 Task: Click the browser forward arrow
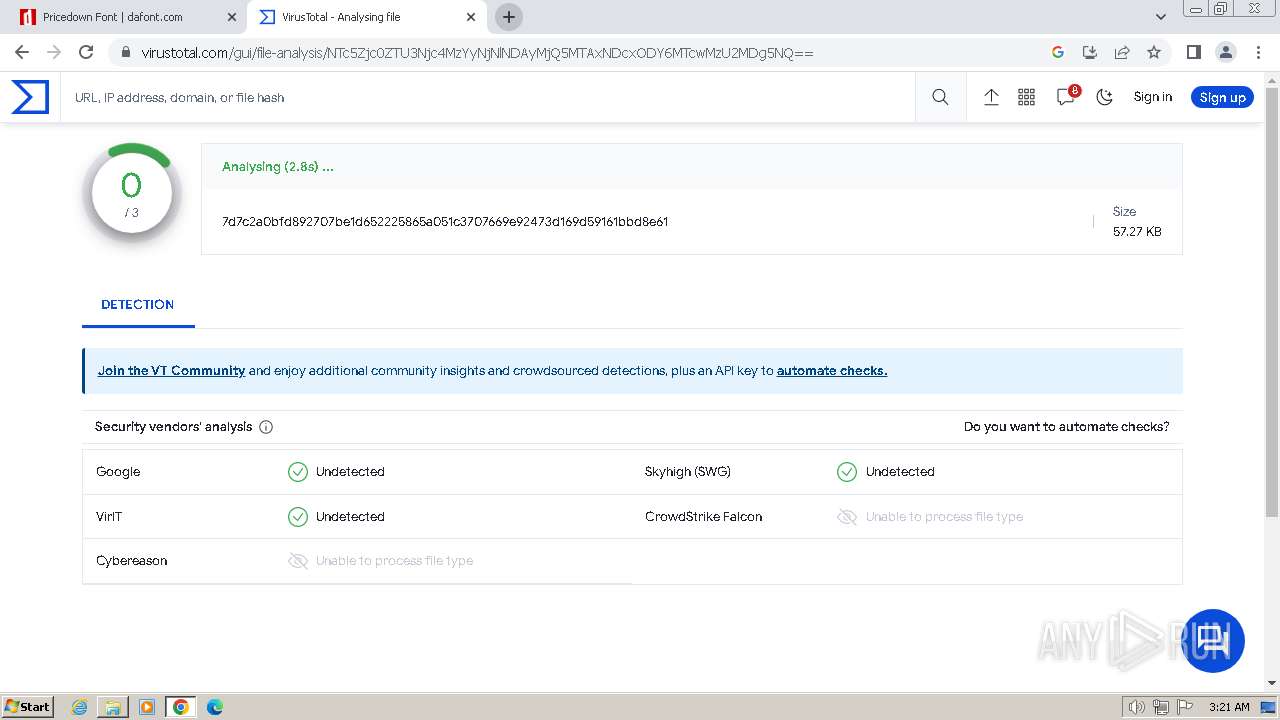pyautogui.click(x=54, y=52)
